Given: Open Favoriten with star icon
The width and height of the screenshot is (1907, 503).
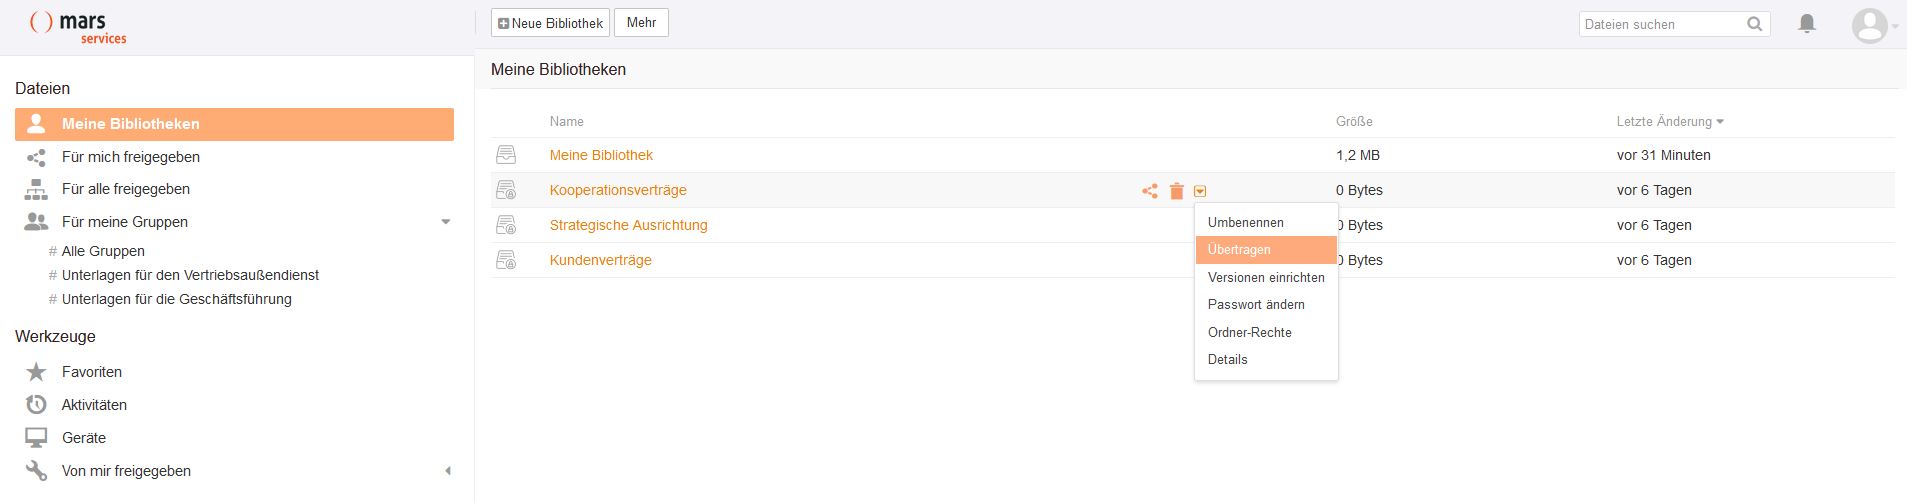Looking at the screenshot, I should point(91,372).
